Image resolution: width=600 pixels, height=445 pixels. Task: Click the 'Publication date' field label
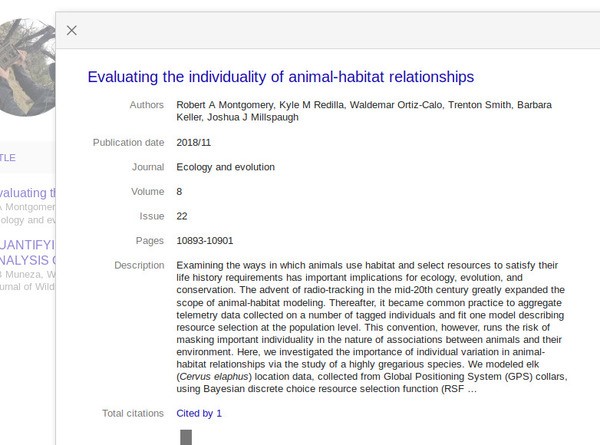(x=128, y=143)
